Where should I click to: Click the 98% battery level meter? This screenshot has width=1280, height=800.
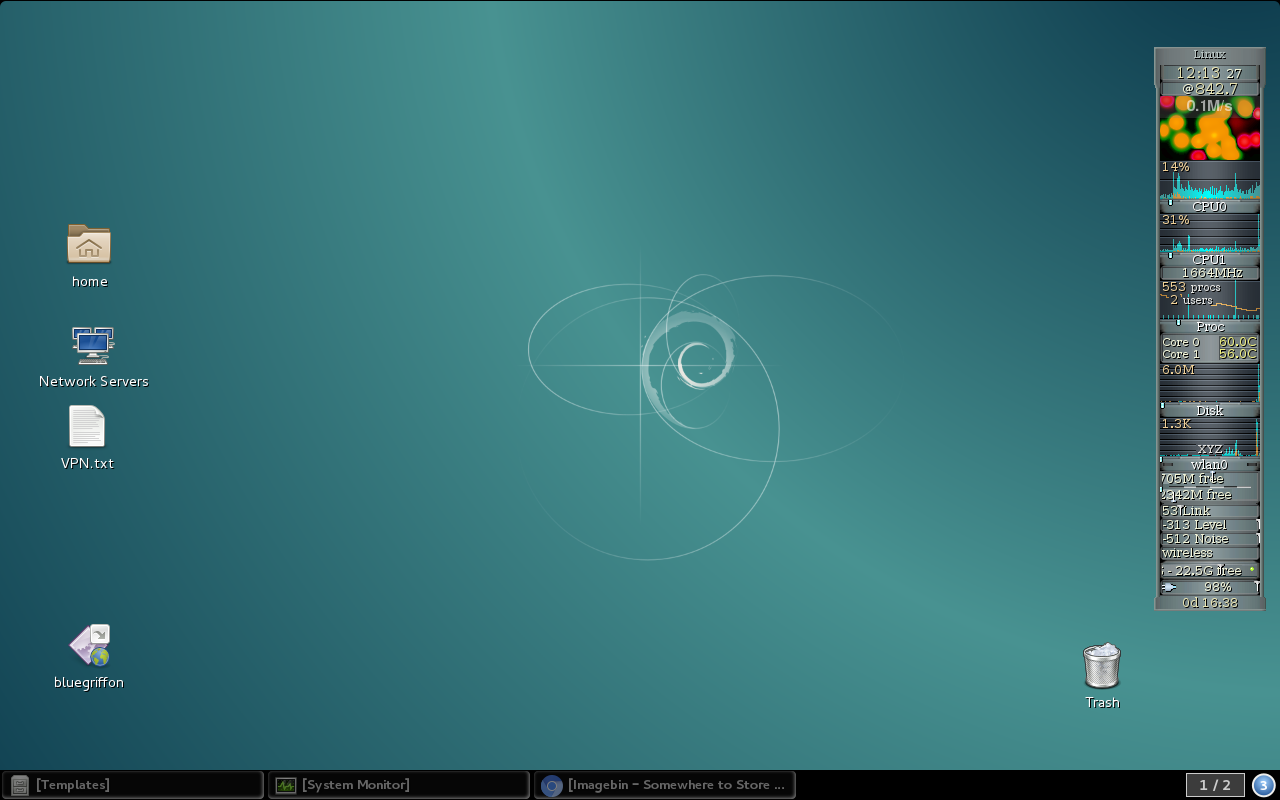pyautogui.click(x=1209, y=587)
